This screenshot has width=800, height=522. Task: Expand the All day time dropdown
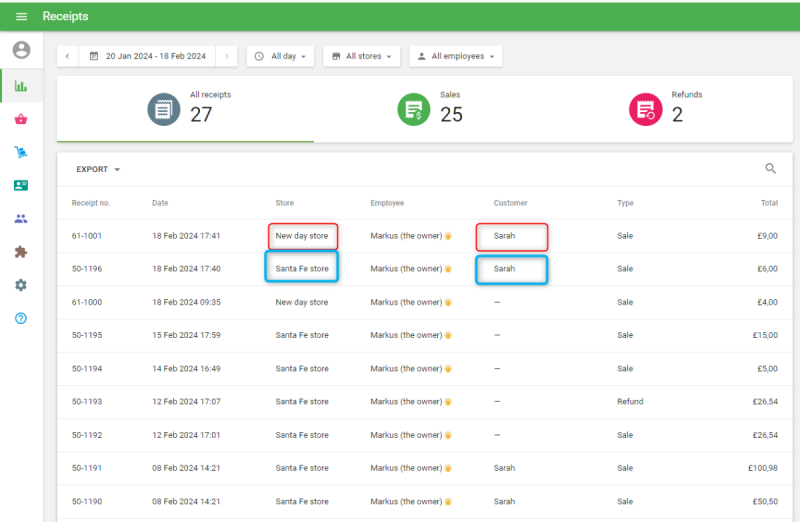280,56
